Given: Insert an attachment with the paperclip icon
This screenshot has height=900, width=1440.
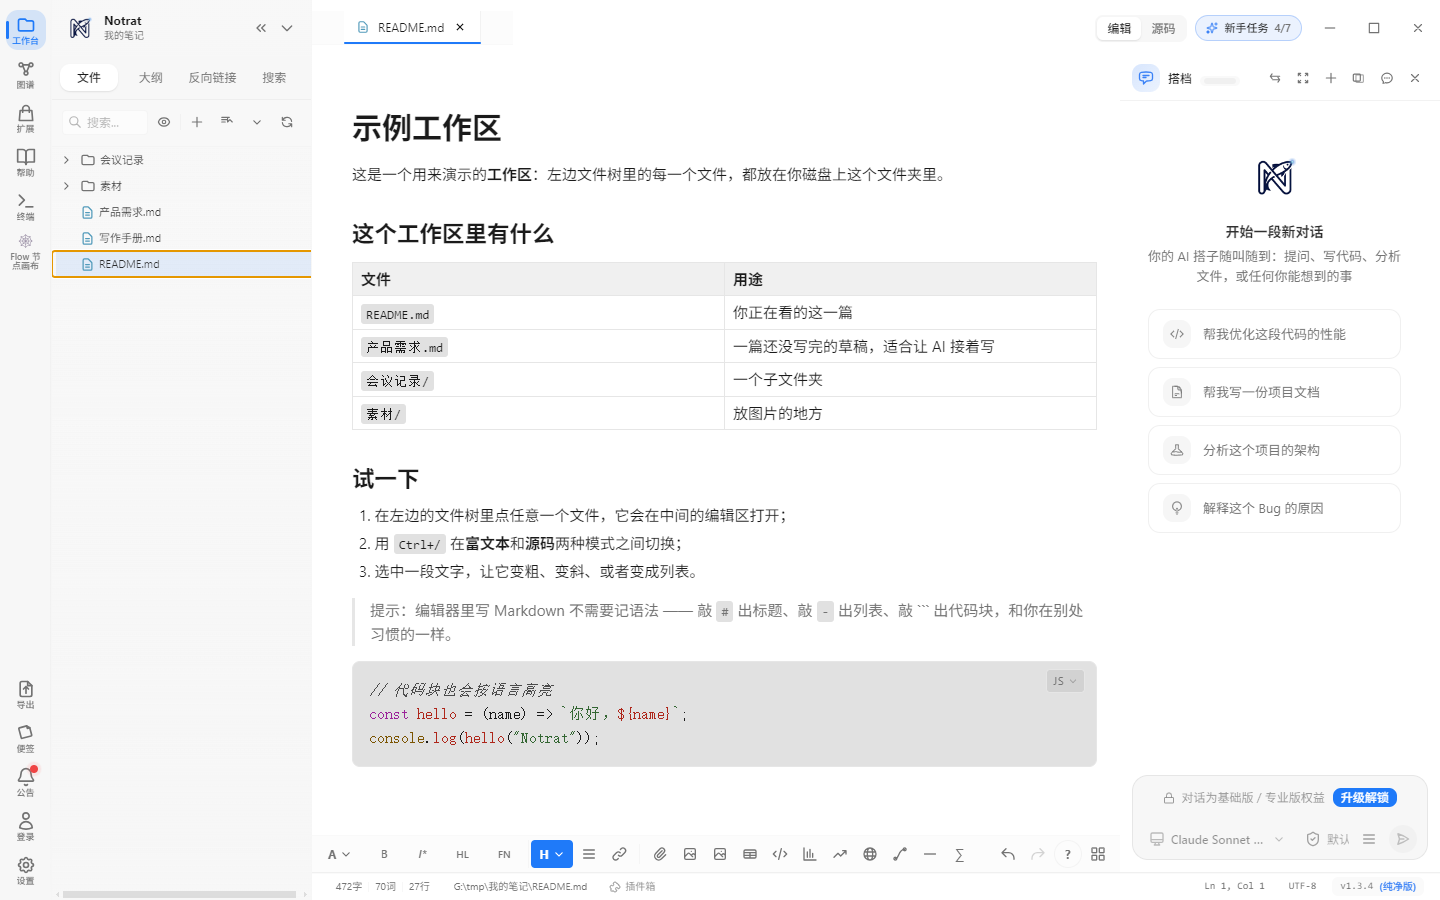Looking at the screenshot, I should tap(660, 854).
